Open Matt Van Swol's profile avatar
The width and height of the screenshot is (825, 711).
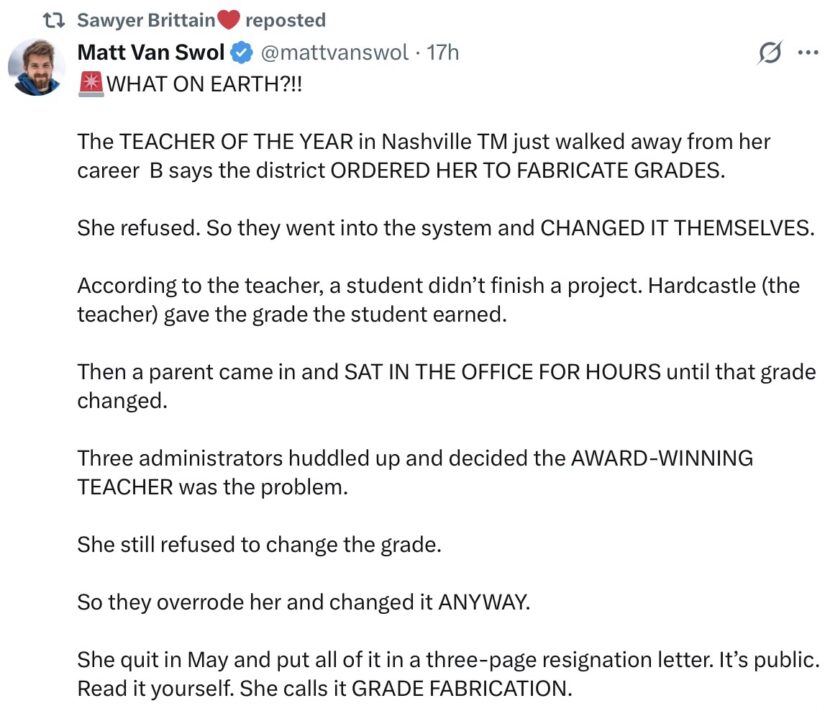36,67
